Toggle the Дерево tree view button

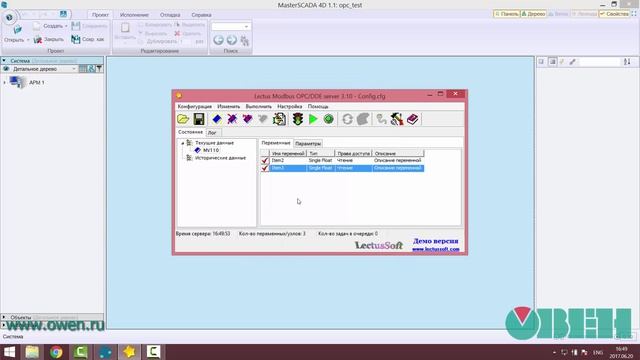[x=533, y=14]
